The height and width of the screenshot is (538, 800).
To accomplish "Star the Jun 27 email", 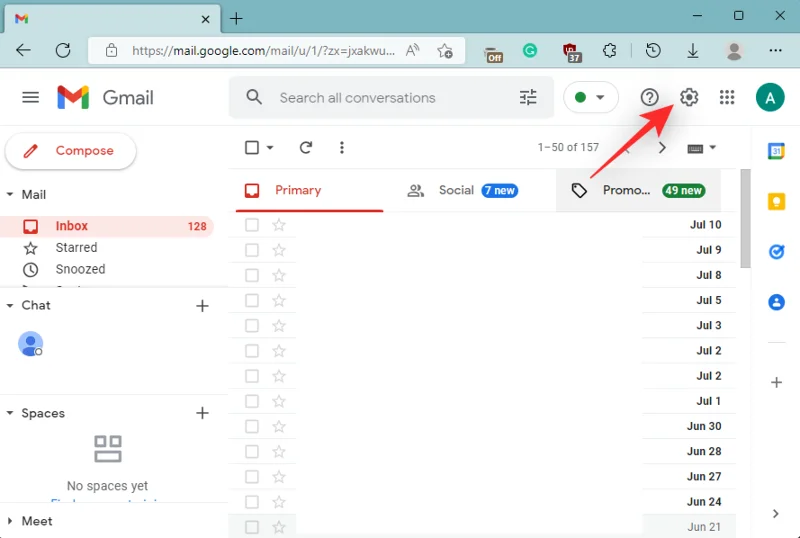I will click(279, 476).
